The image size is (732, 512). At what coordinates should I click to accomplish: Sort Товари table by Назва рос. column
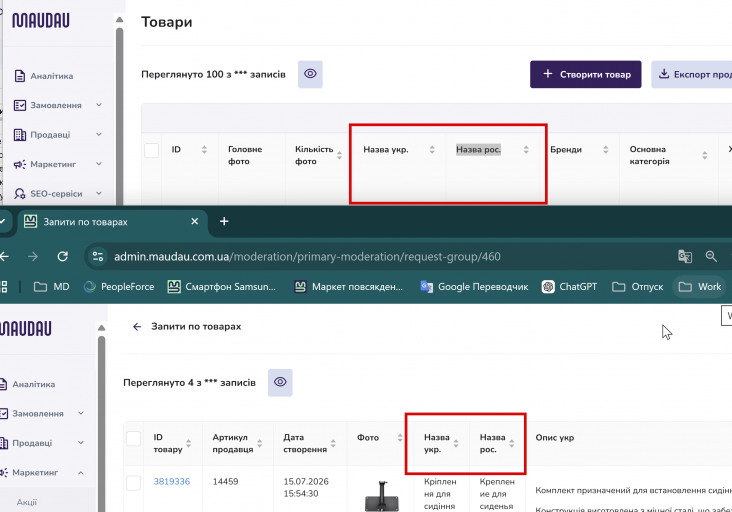pos(526,149)
